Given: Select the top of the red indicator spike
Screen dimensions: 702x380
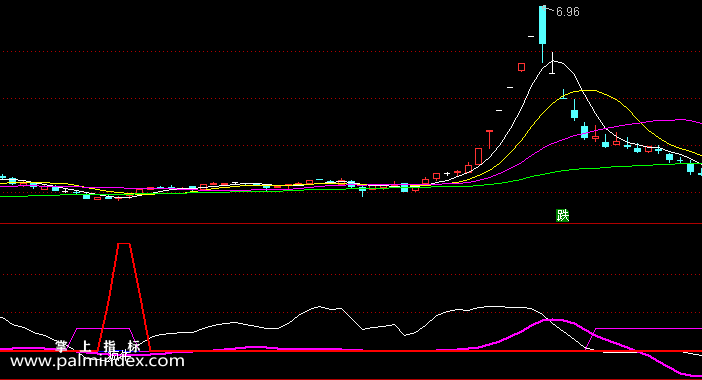Looking at the screenshot, I should [124, 244].
